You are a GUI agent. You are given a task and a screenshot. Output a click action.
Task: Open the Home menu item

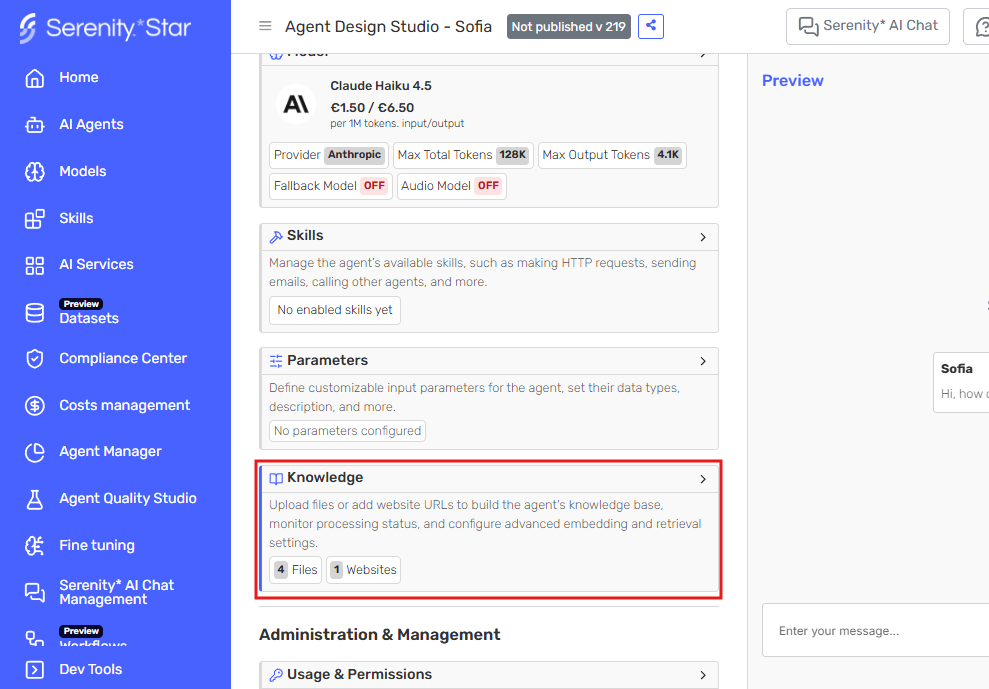(79, 78)
